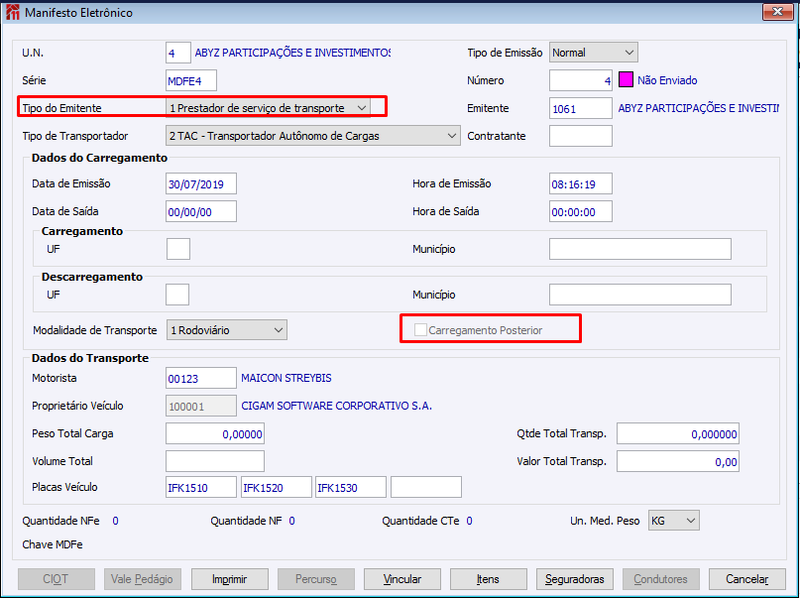Open the Seguradoras button

(574, 579)
